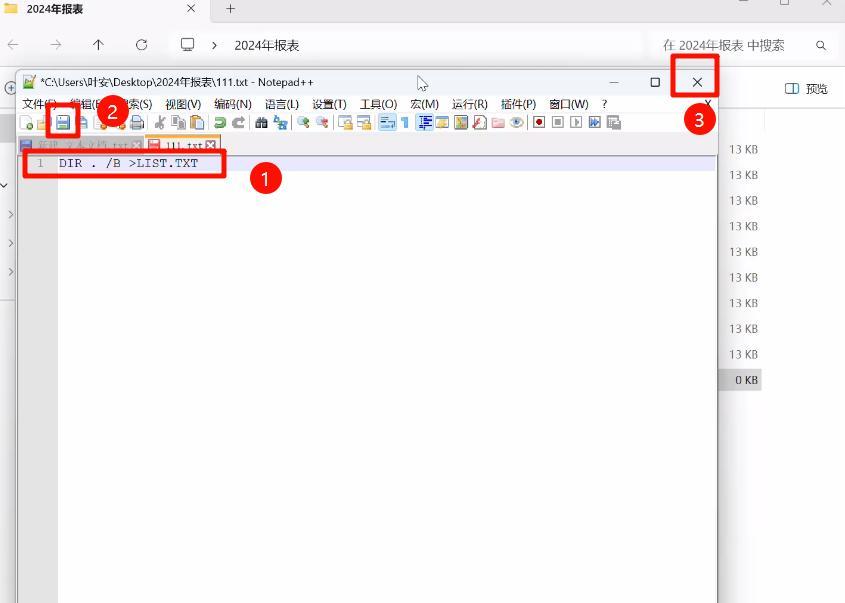Screen dimensions: 845x603
Task: Undo the last edit
Action: [220, 123]
